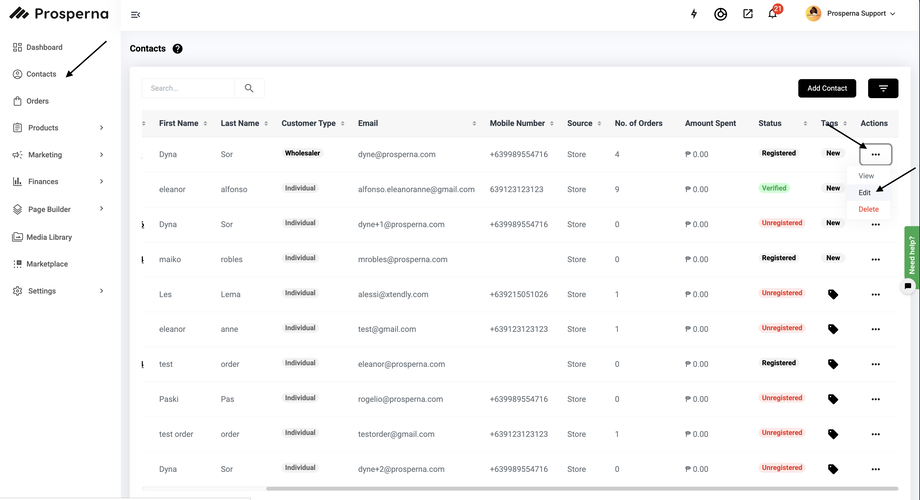Click the help question mark beside Contacts
Screen dimensions: 920x500
pos(178,49)
